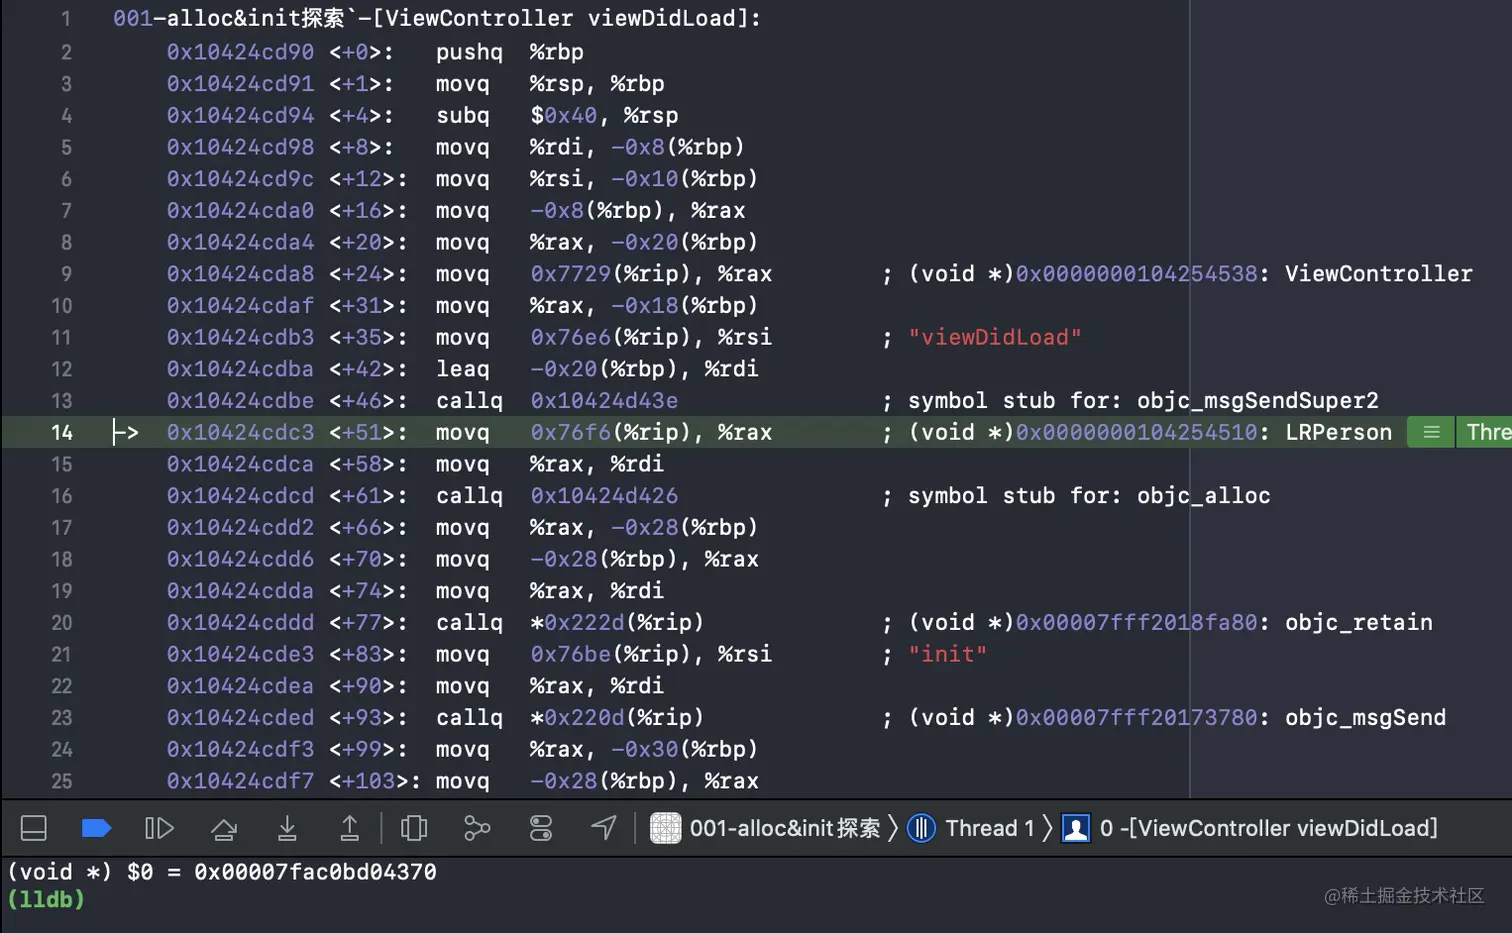Click the 'objc_alloc' symbol stub comment
Screen dimensions: 1512x933
pyautogui.click(x=1203, y=495)
